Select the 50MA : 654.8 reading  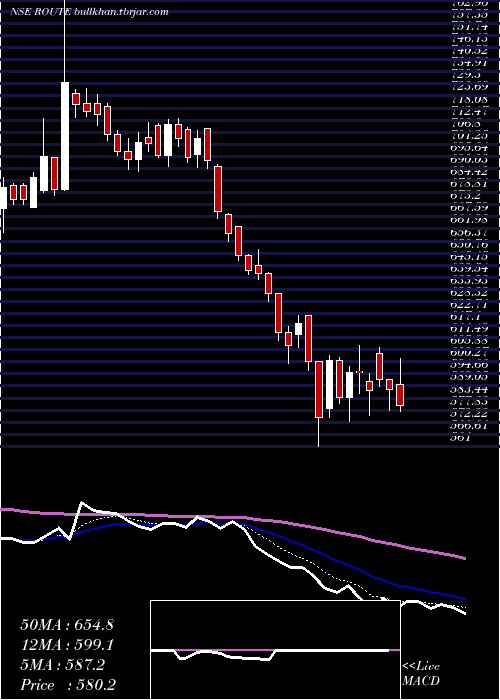pyautogui.click(x=67, y=625)
